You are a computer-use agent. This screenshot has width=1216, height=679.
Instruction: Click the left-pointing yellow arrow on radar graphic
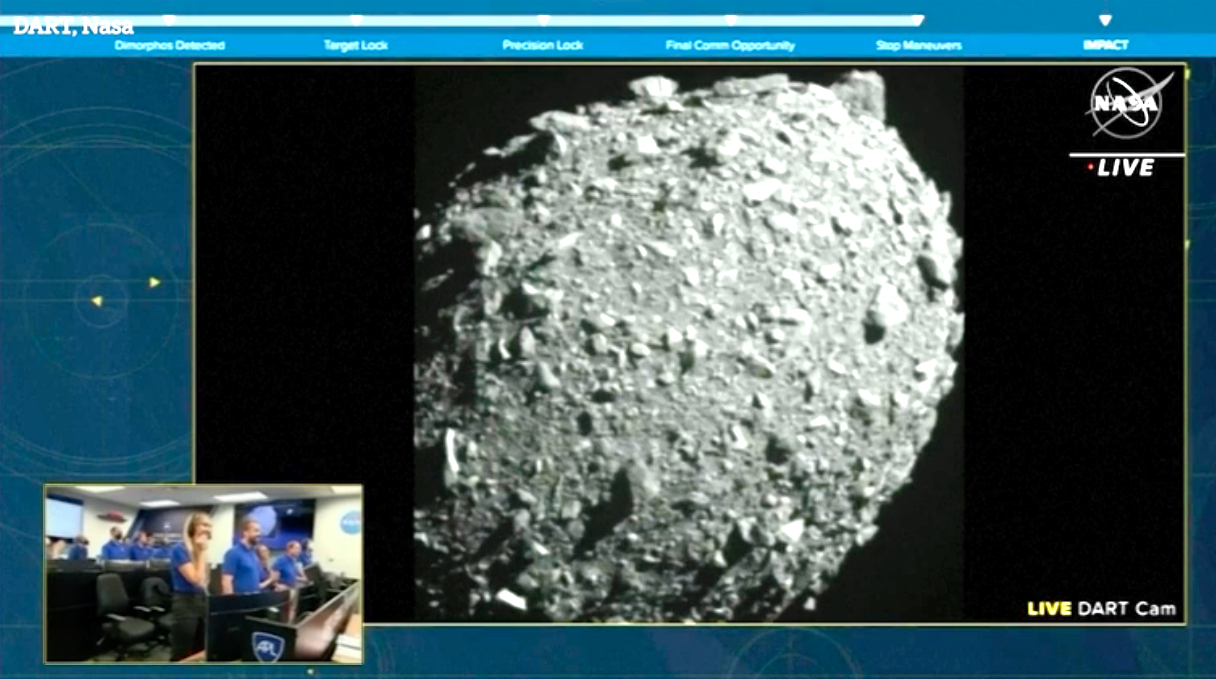pyautogui.click(x=97, y=301)
